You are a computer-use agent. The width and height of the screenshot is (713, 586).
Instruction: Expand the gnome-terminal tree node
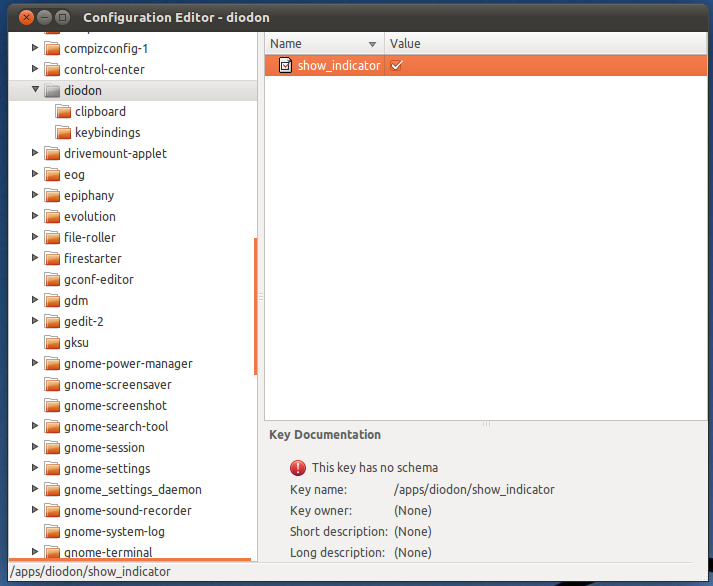35,551
